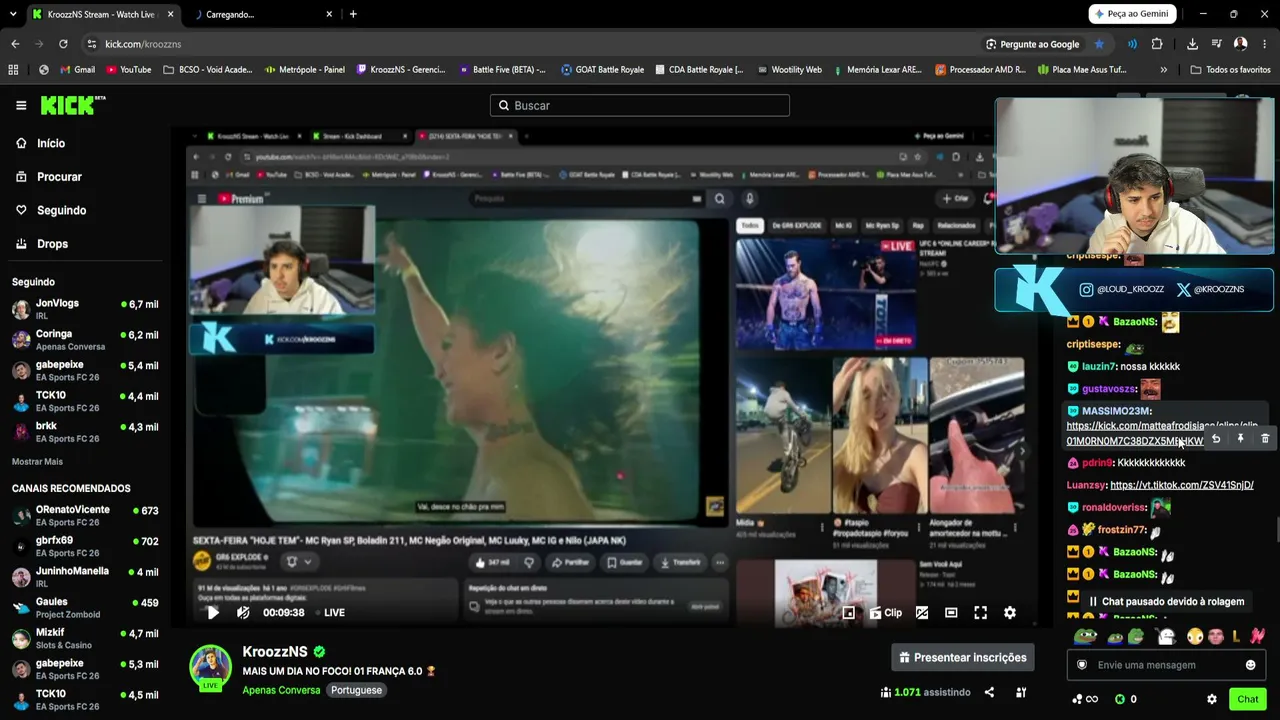Unmute the stream using the muted volume icon

coord(243,613)
